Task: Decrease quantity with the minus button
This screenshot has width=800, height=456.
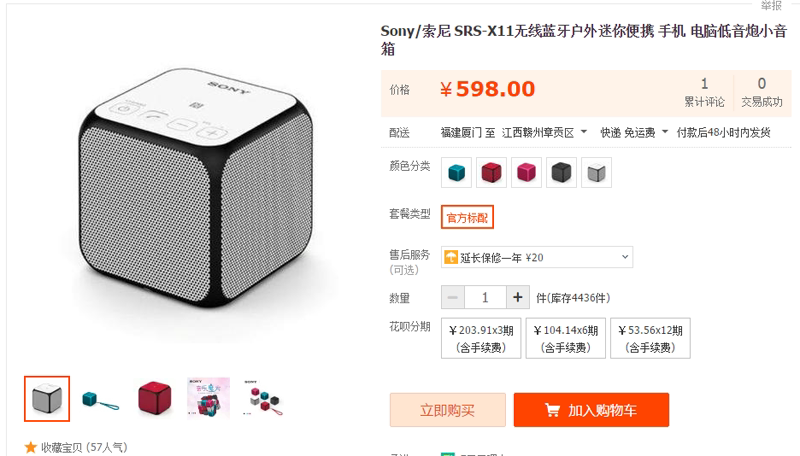Action: (453, 297)
